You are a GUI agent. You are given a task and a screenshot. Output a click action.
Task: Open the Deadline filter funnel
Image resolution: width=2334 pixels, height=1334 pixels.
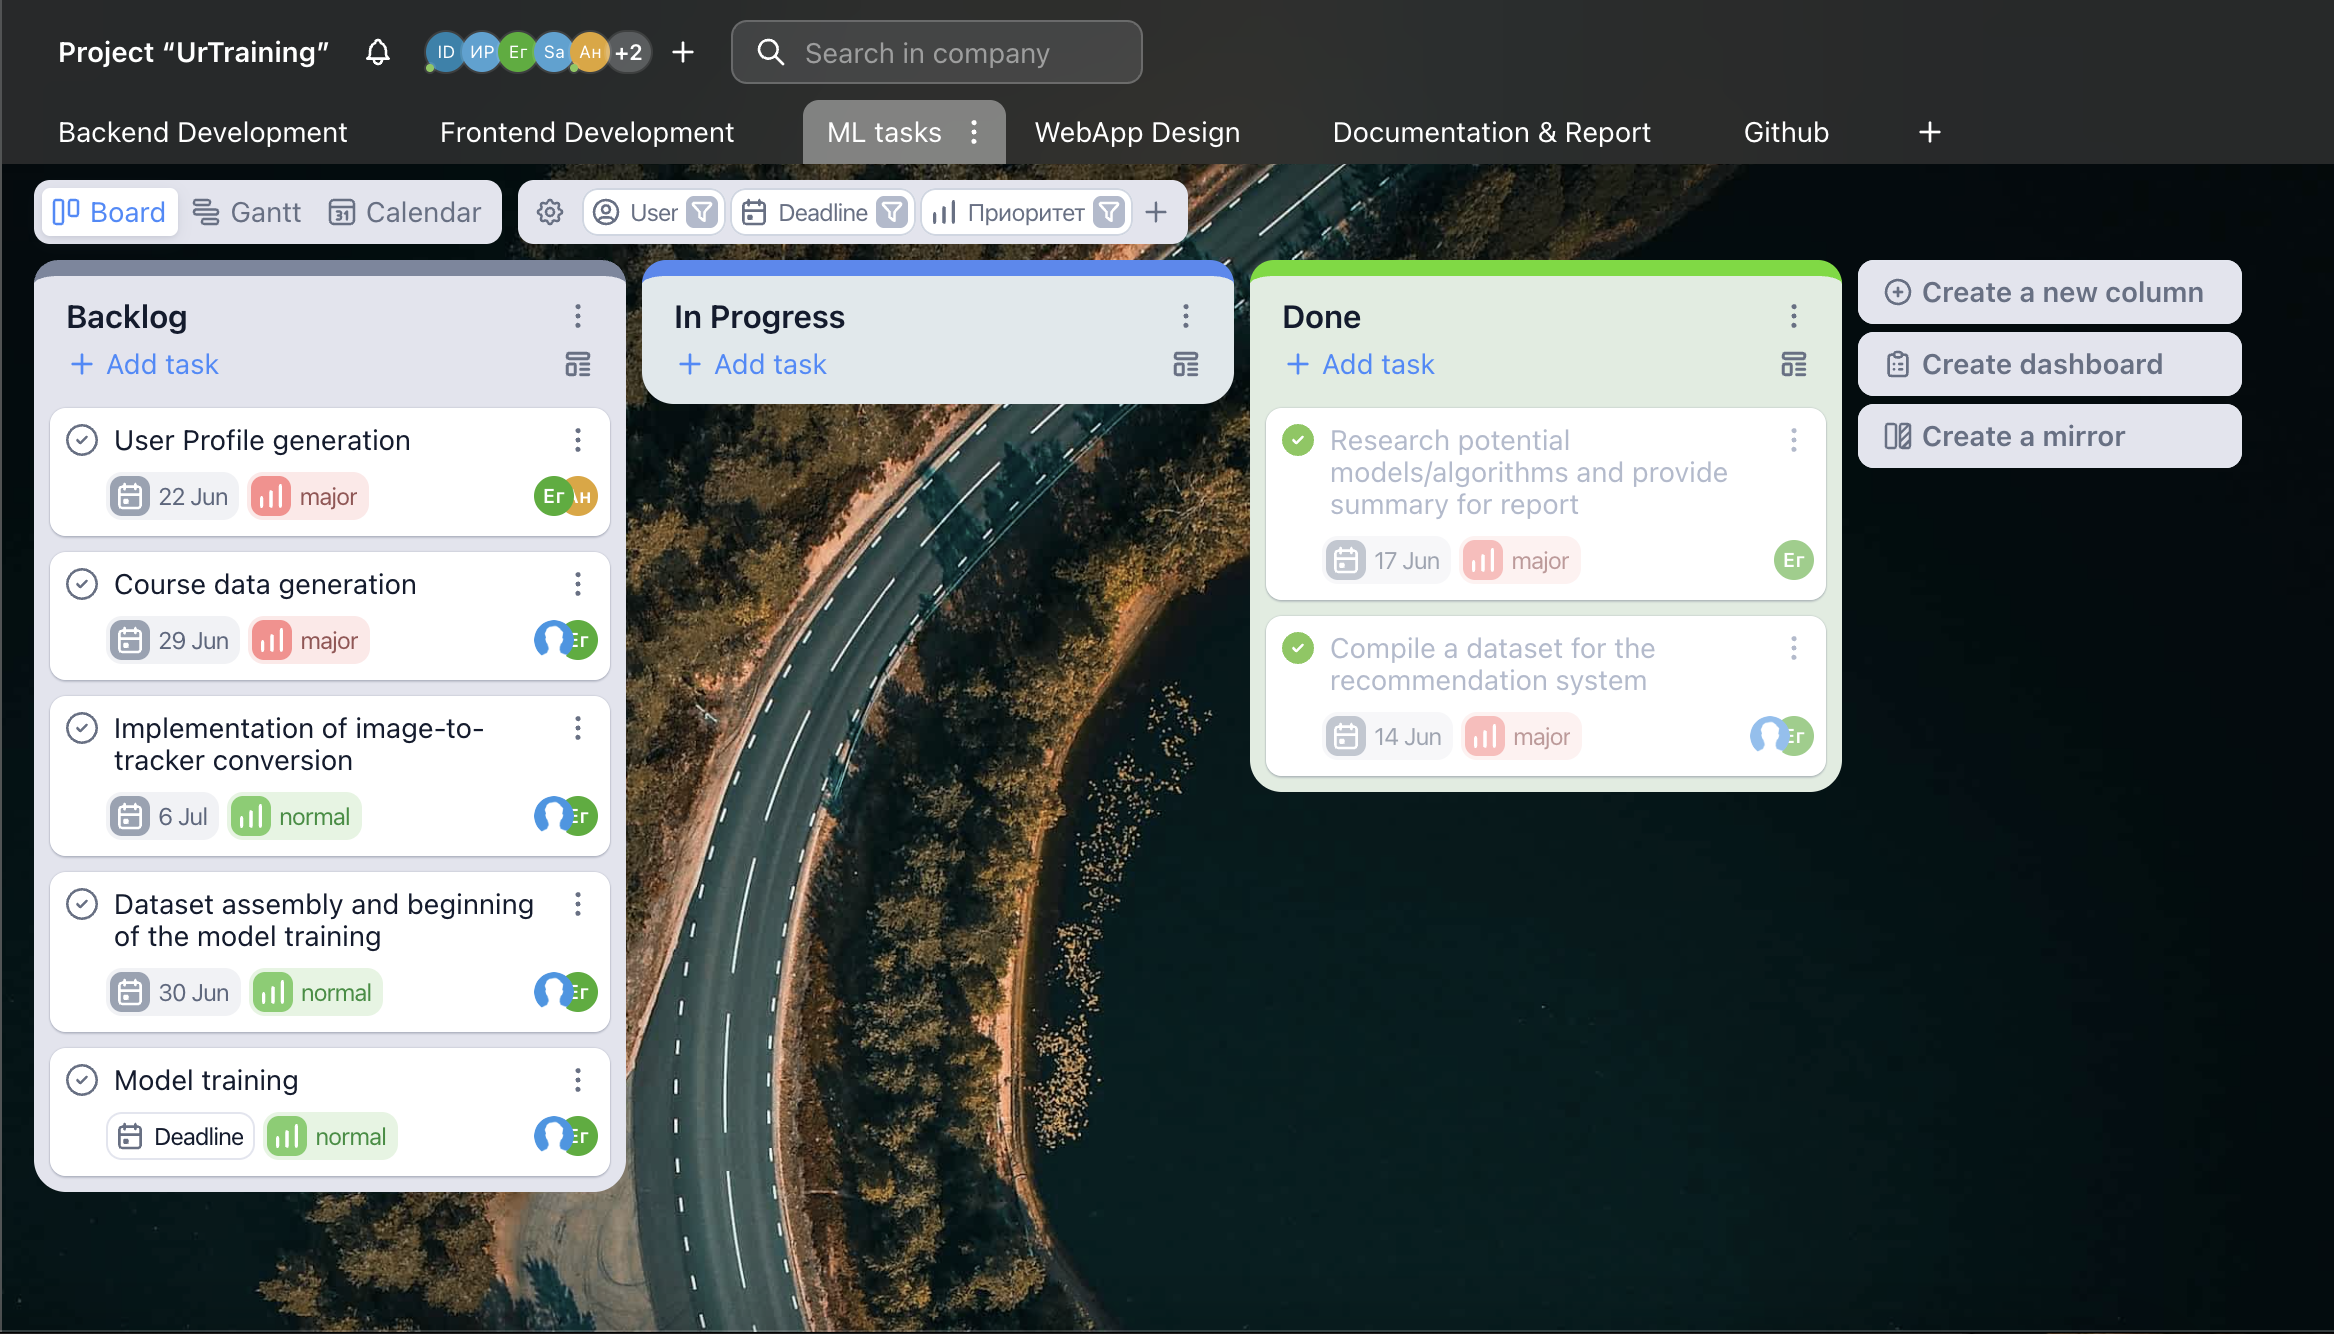(x=892, y=212)
